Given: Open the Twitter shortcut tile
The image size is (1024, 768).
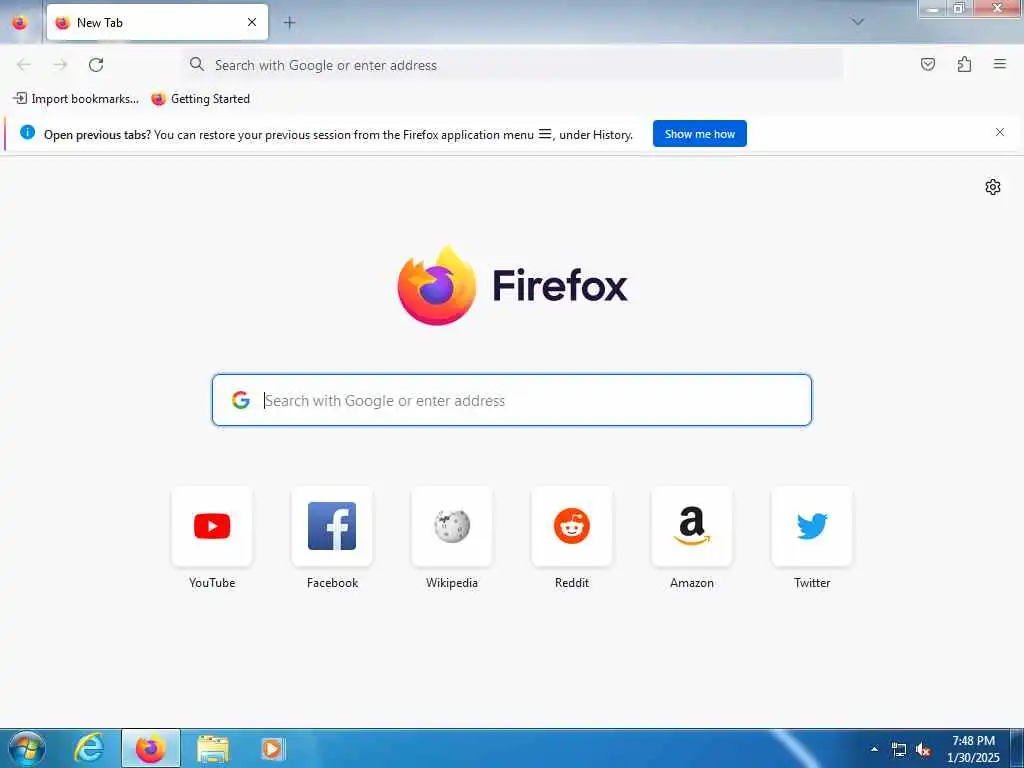Looking at the screenshot, I should (x=812, y=526).
